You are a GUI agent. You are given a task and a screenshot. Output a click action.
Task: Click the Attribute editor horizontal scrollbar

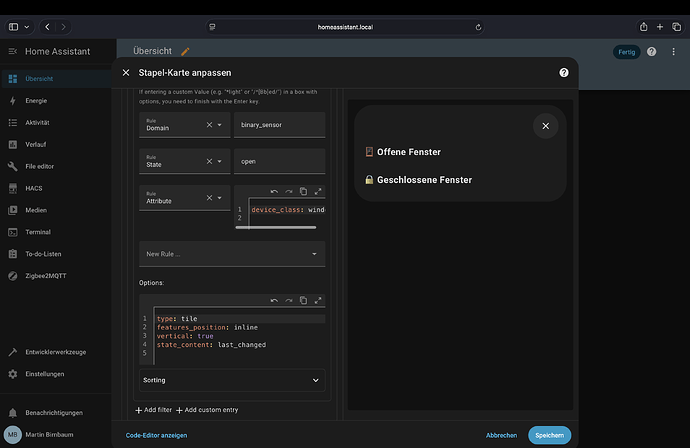[x=276, y=227]
